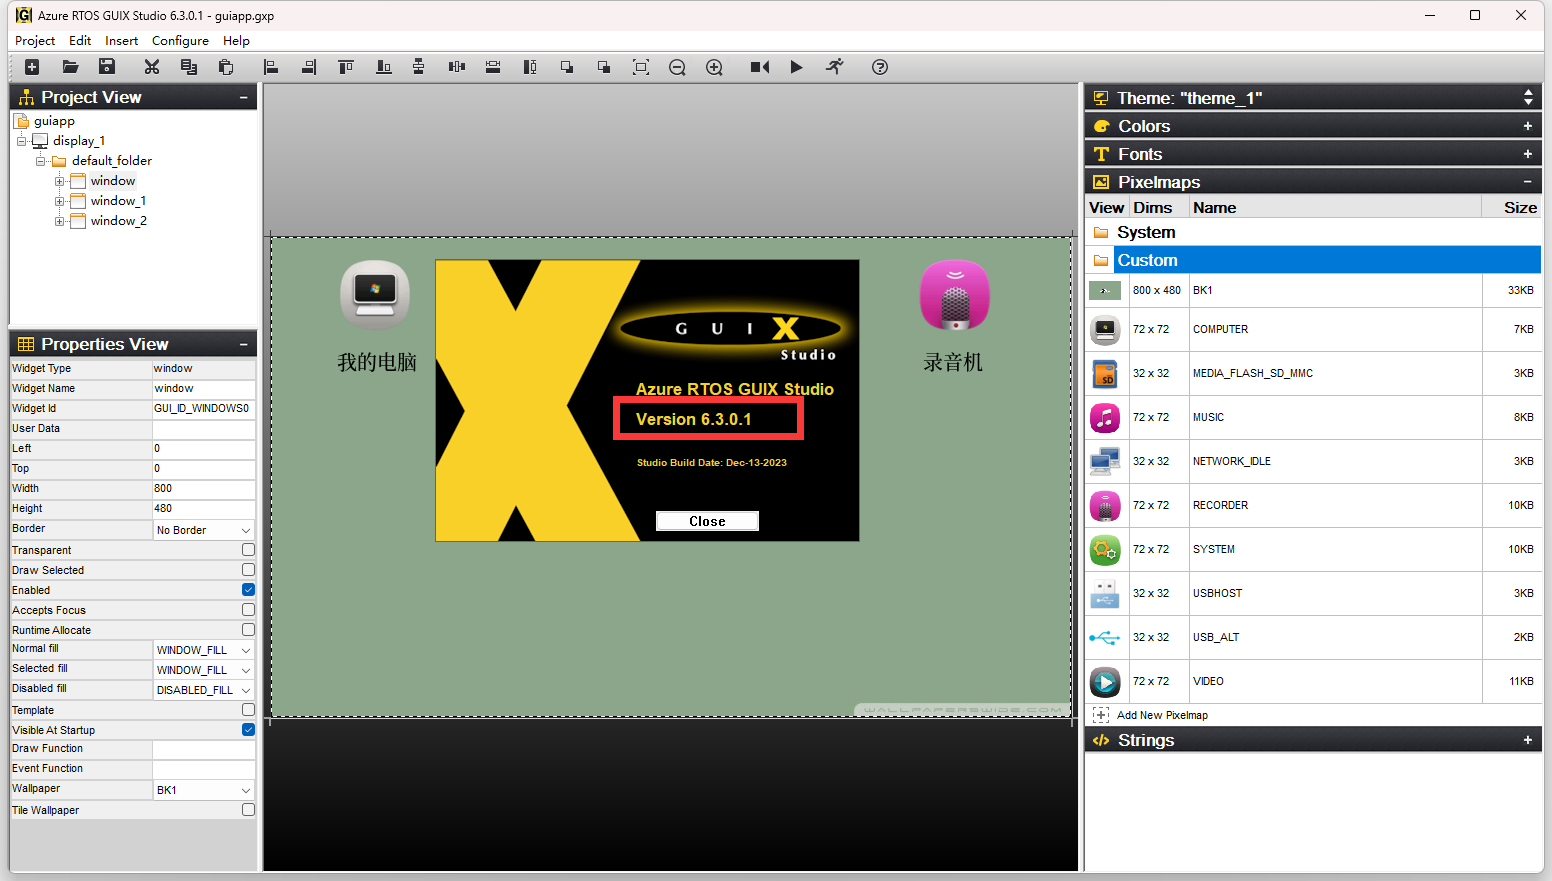The height and width of the screenshot is (881, 1552).
Task: Open a project using the folder icon
Action: [x=70, y=67]
